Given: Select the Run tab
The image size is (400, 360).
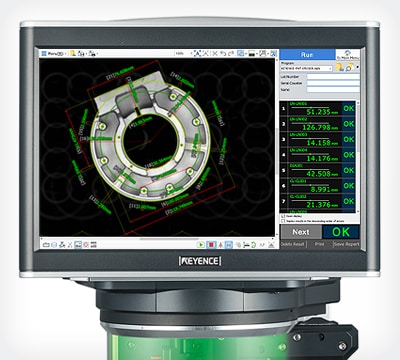Looking at the screenshot, I should point(307,55).
